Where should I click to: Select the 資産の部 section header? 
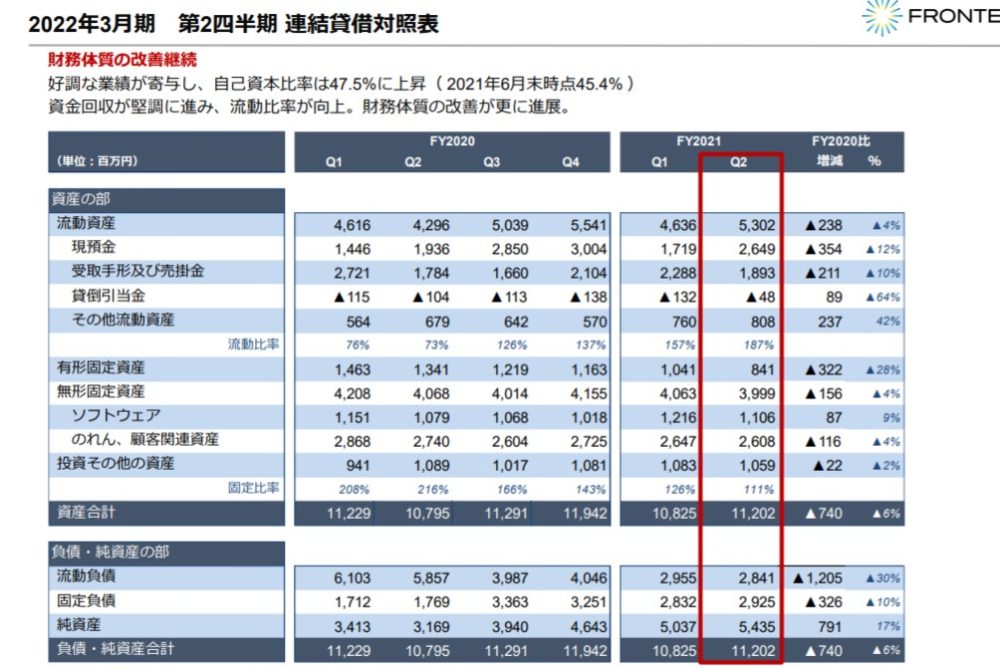click(83, 198)
